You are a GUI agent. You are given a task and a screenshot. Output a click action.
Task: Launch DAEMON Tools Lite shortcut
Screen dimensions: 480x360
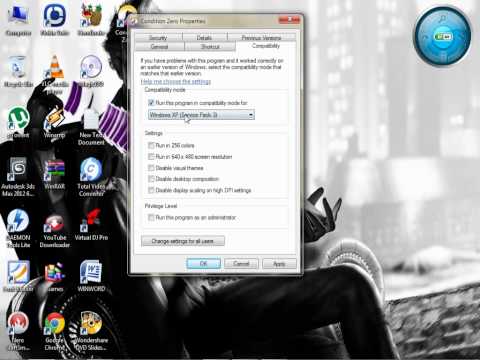click(x=18, y=228)
